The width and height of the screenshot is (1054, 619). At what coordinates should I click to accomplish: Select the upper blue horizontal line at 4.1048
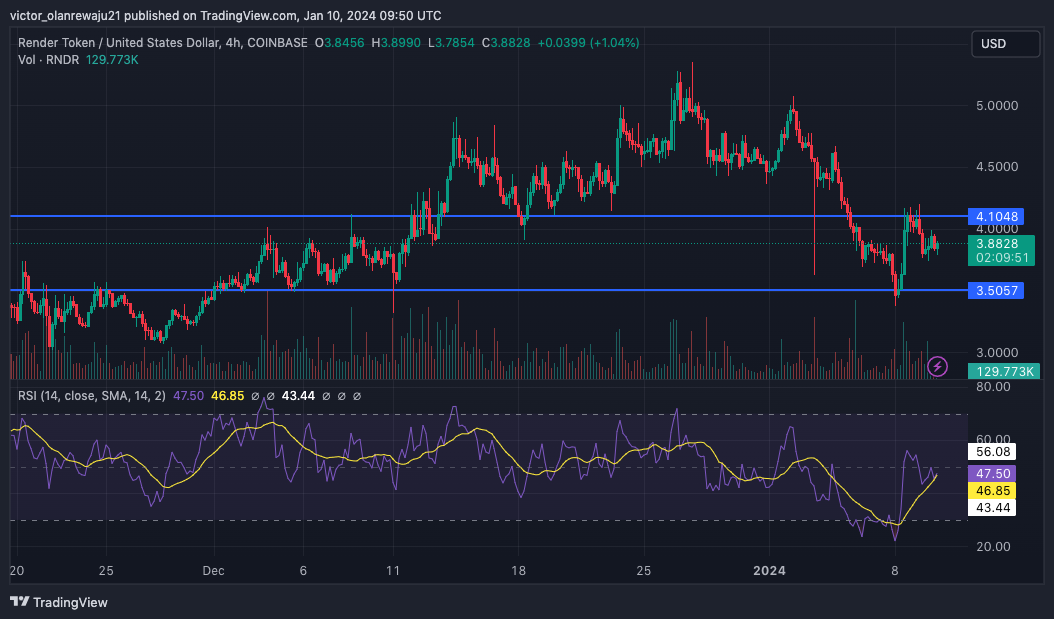[489, 216]
